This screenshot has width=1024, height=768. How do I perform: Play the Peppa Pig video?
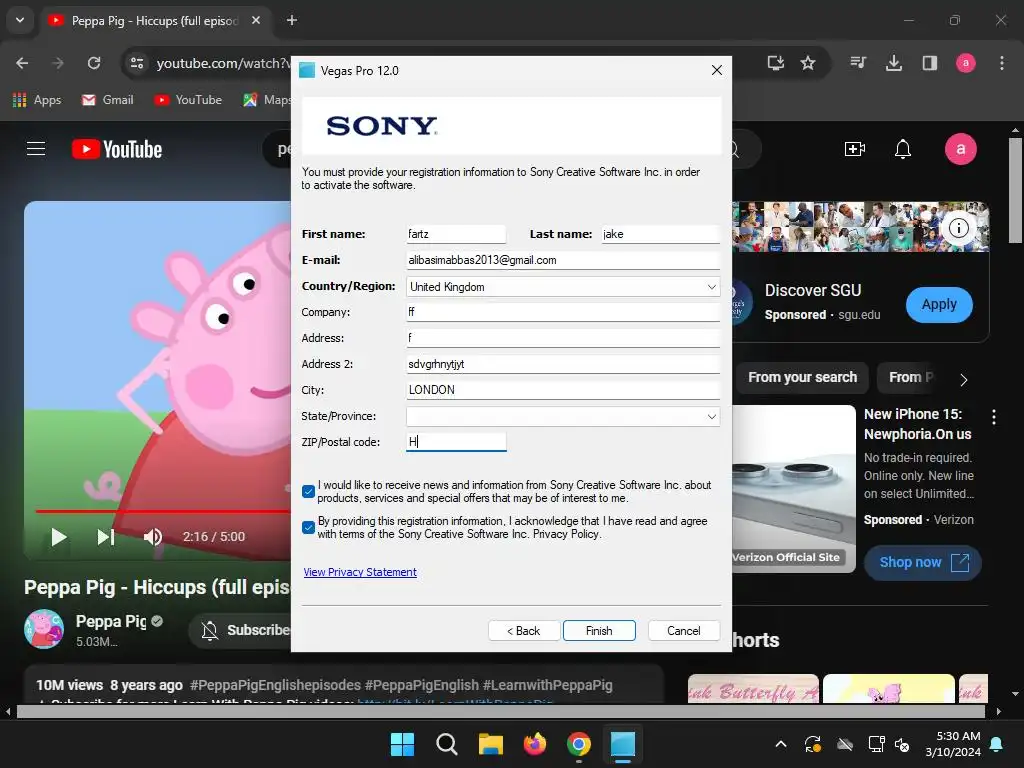point(59,537)
